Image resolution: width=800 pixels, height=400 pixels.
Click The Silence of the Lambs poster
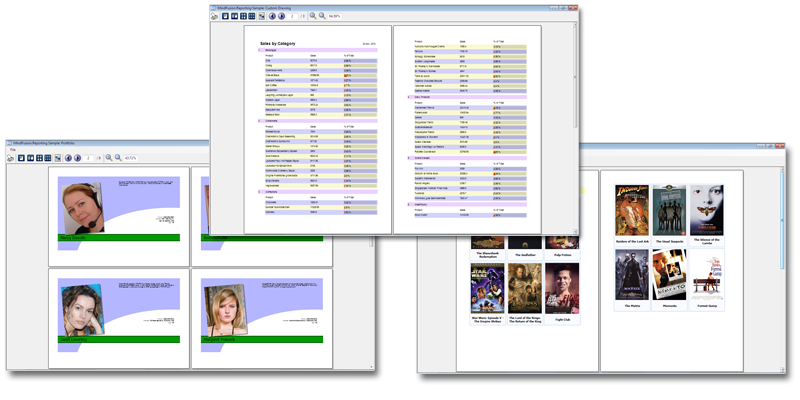[707, 210]
